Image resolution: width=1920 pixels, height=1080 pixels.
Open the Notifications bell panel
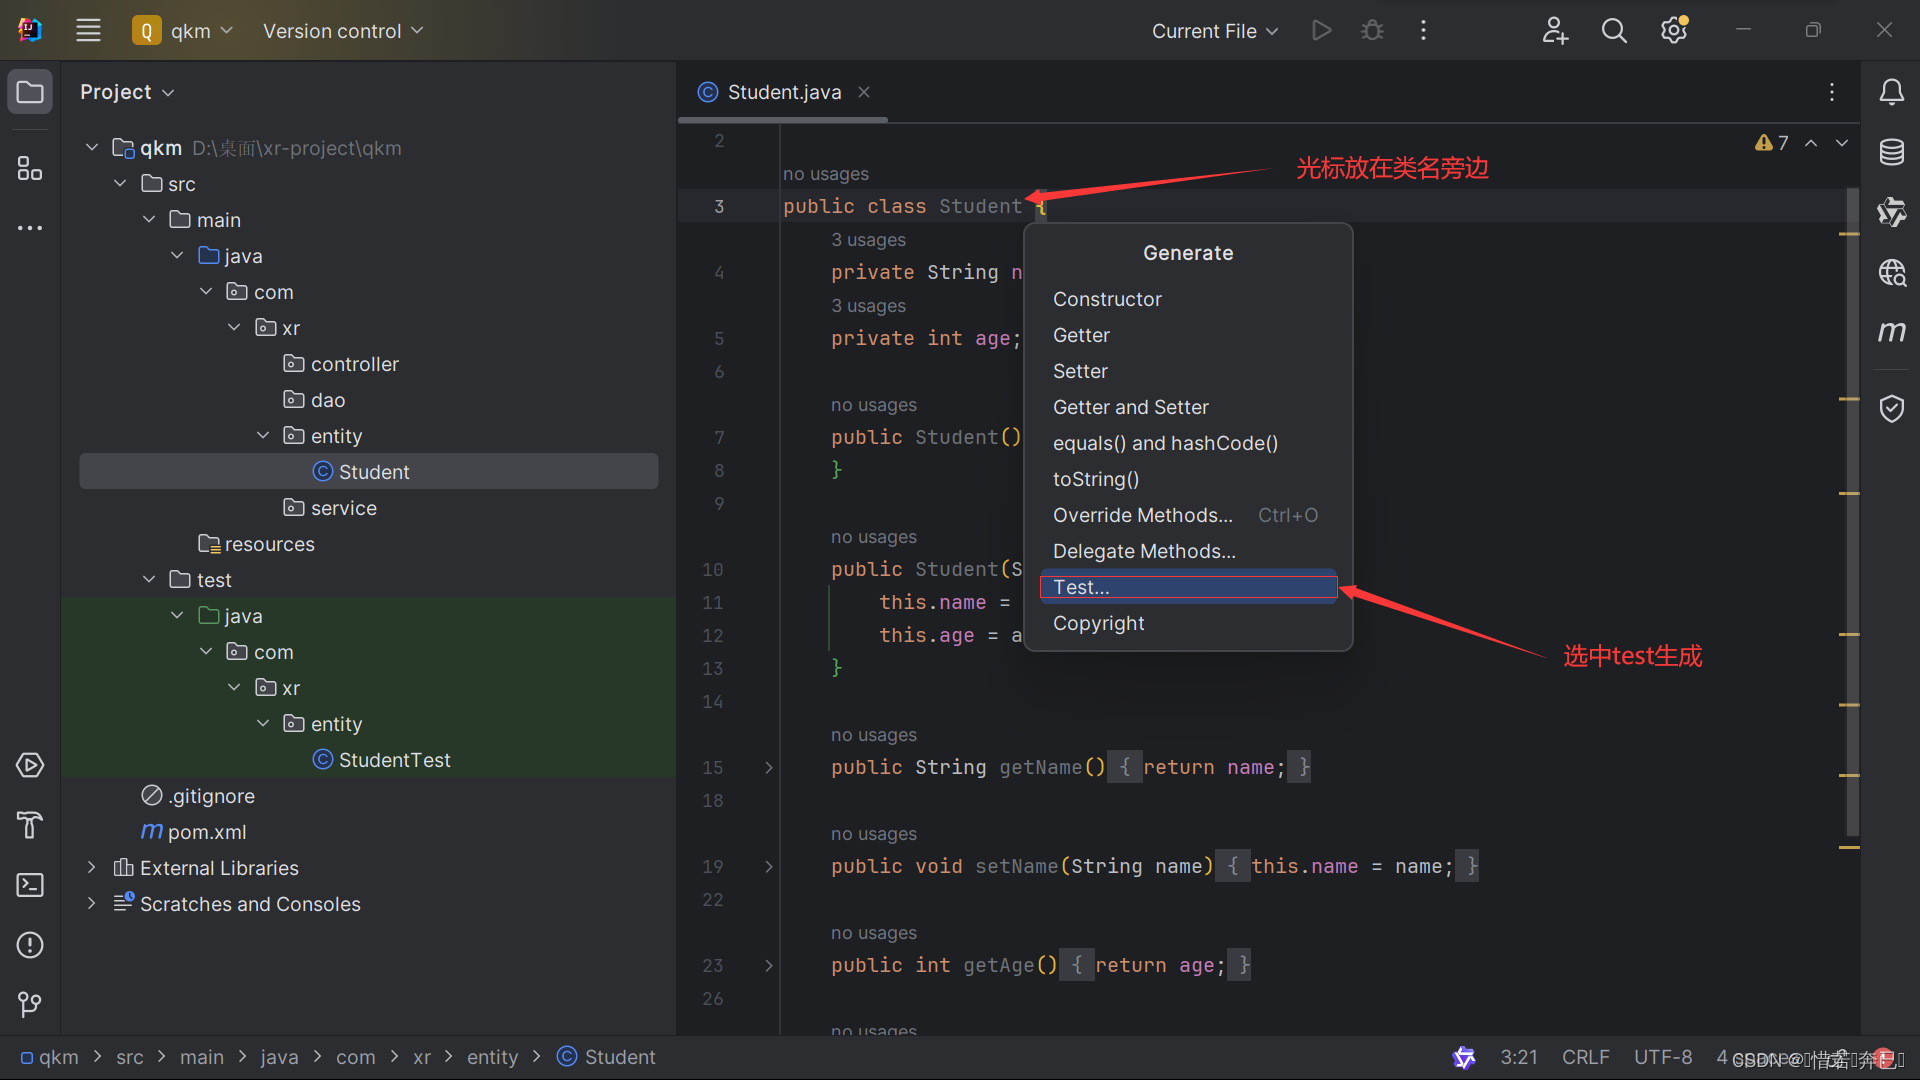tap(1891, 92)
